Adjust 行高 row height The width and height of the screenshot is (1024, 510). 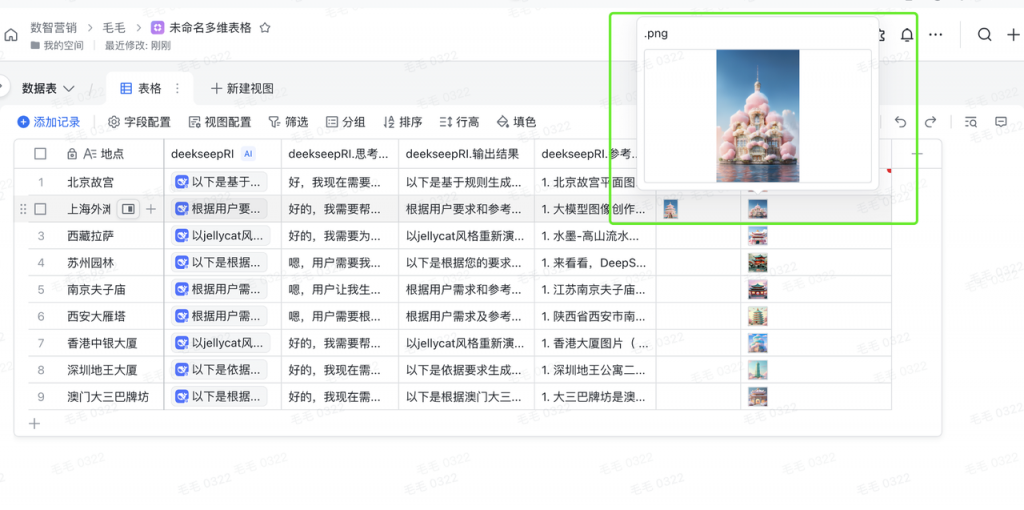[459, 121]
